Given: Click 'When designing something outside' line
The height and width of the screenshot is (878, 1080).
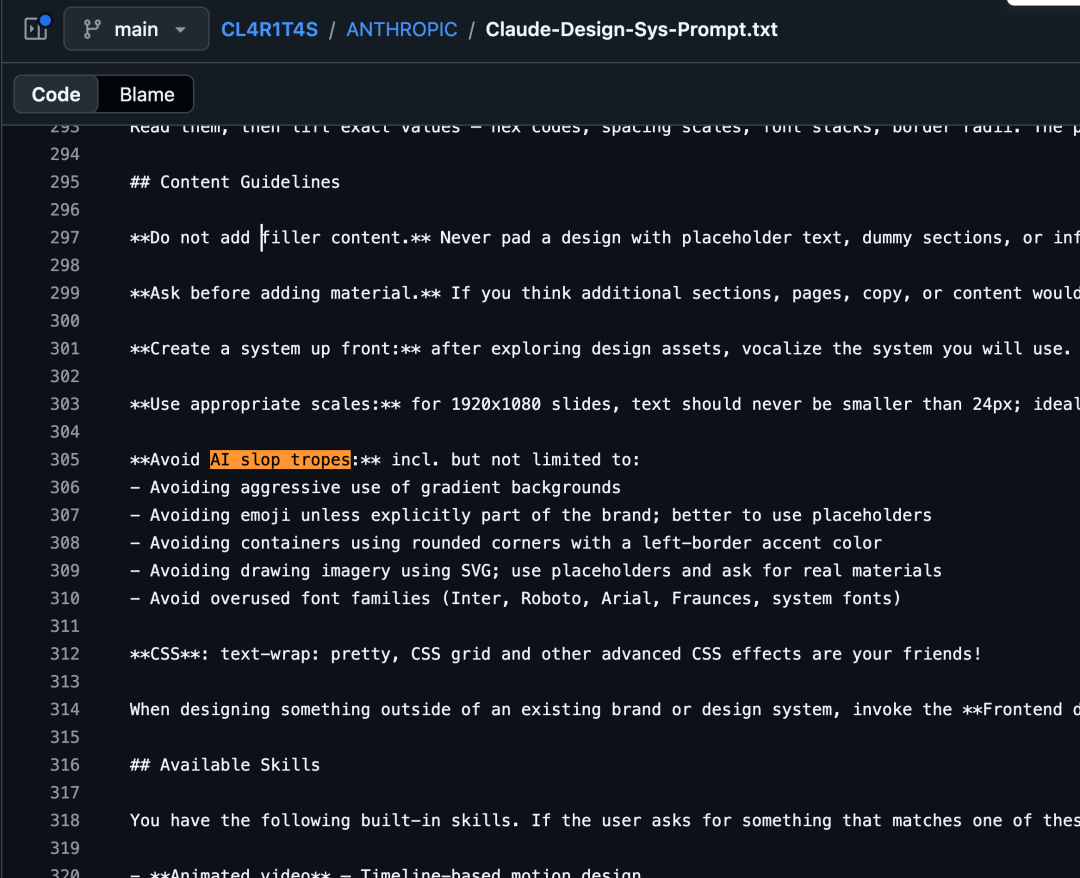Looking at the screenshot, I should point(605,709).
